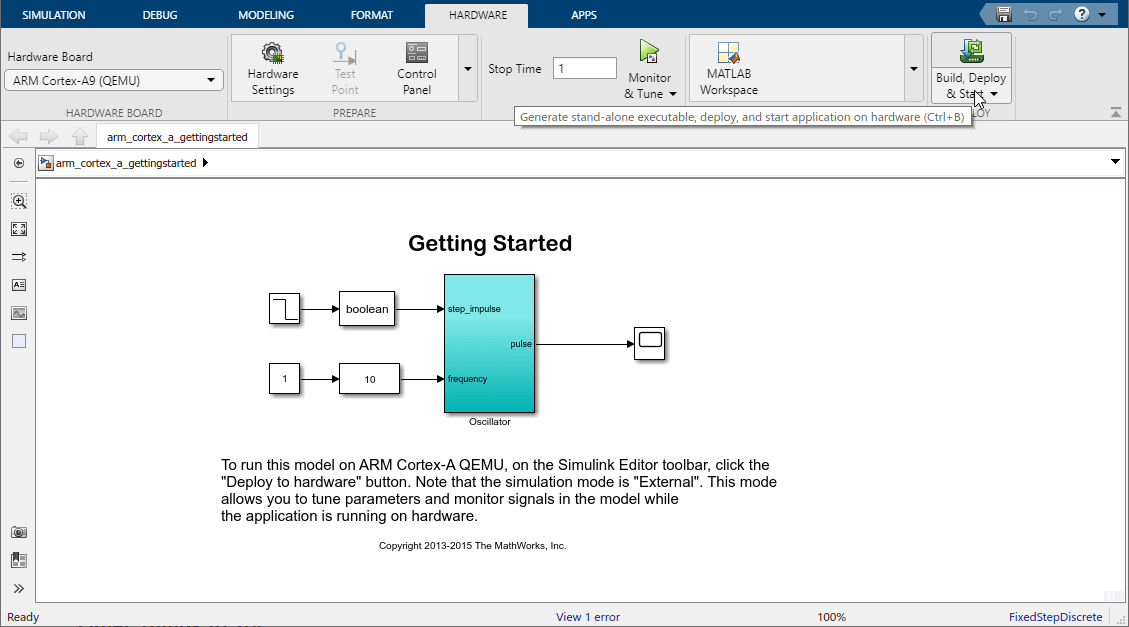This screenshot has height=627, width=1129.
Task: Expand the Monitor & Tune dropdown arrow
Action: (673, 94)
